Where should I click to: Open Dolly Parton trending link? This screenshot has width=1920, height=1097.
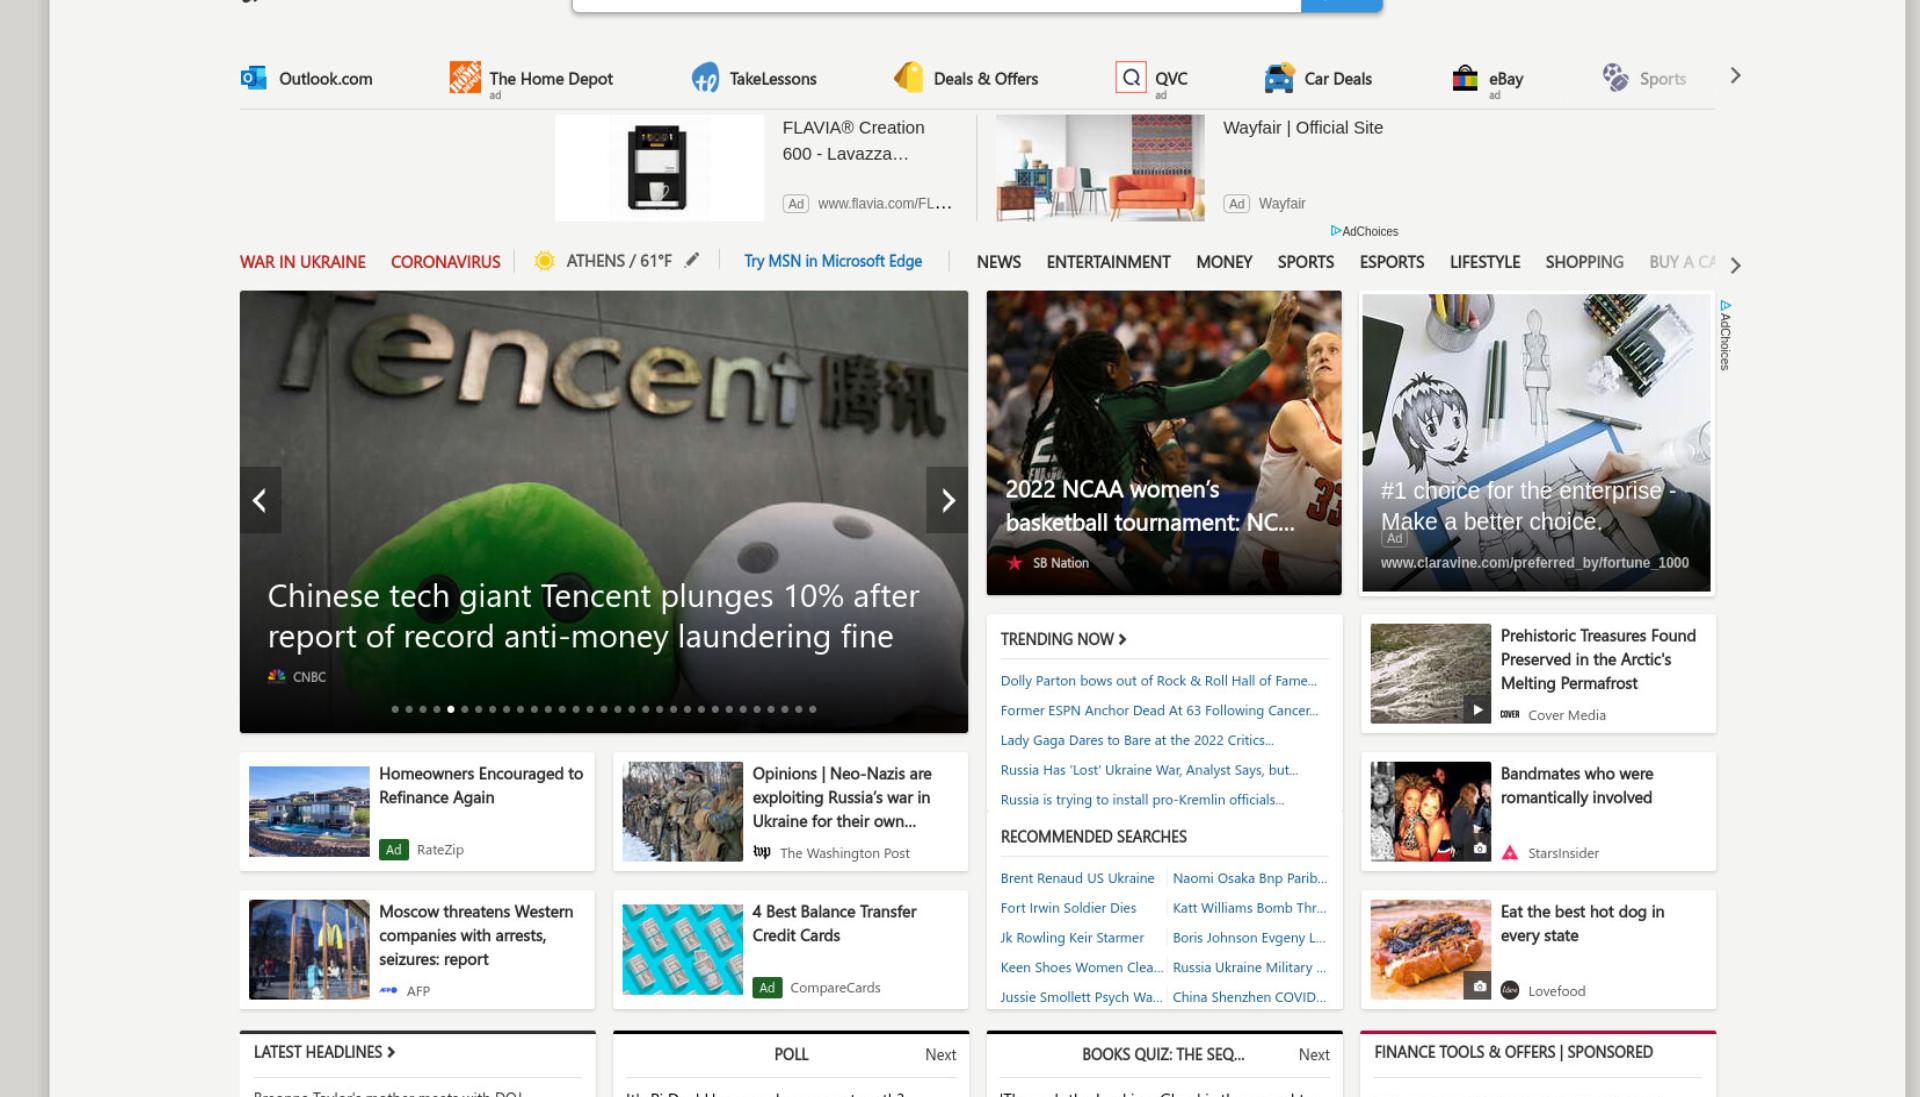[x=1158, y=681]
